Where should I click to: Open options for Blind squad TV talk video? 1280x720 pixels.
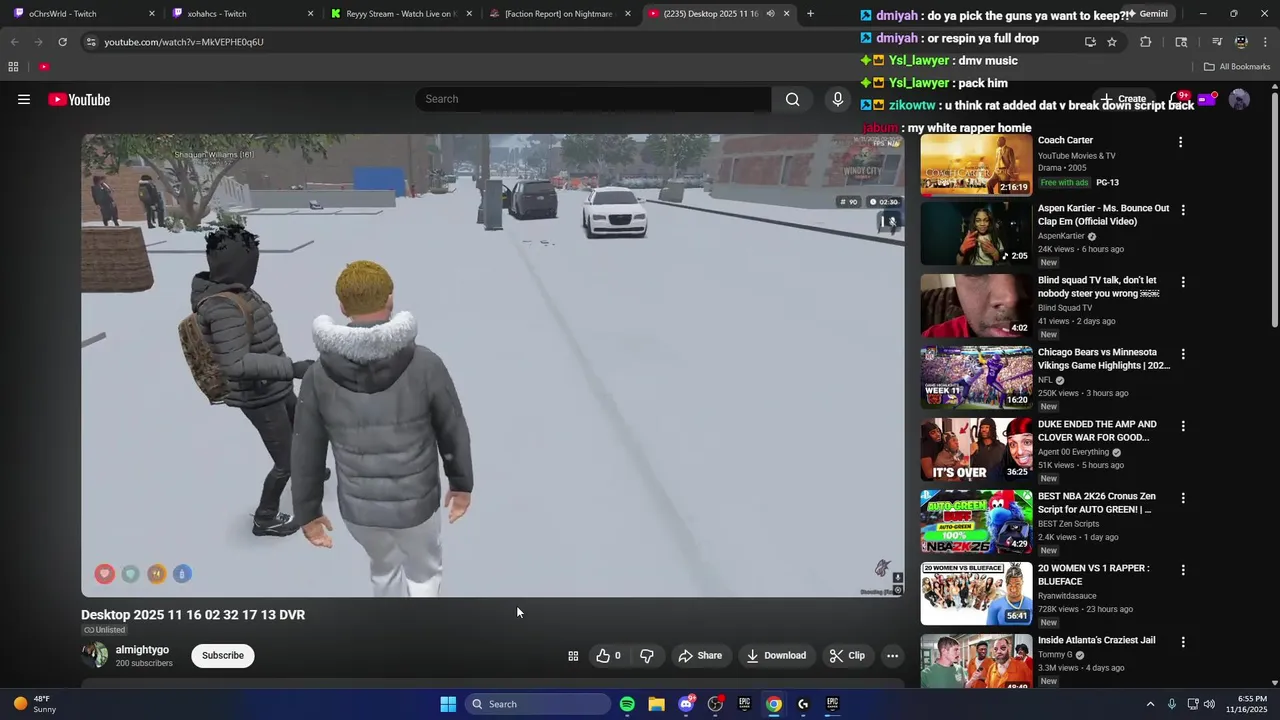click(1183, 282)
